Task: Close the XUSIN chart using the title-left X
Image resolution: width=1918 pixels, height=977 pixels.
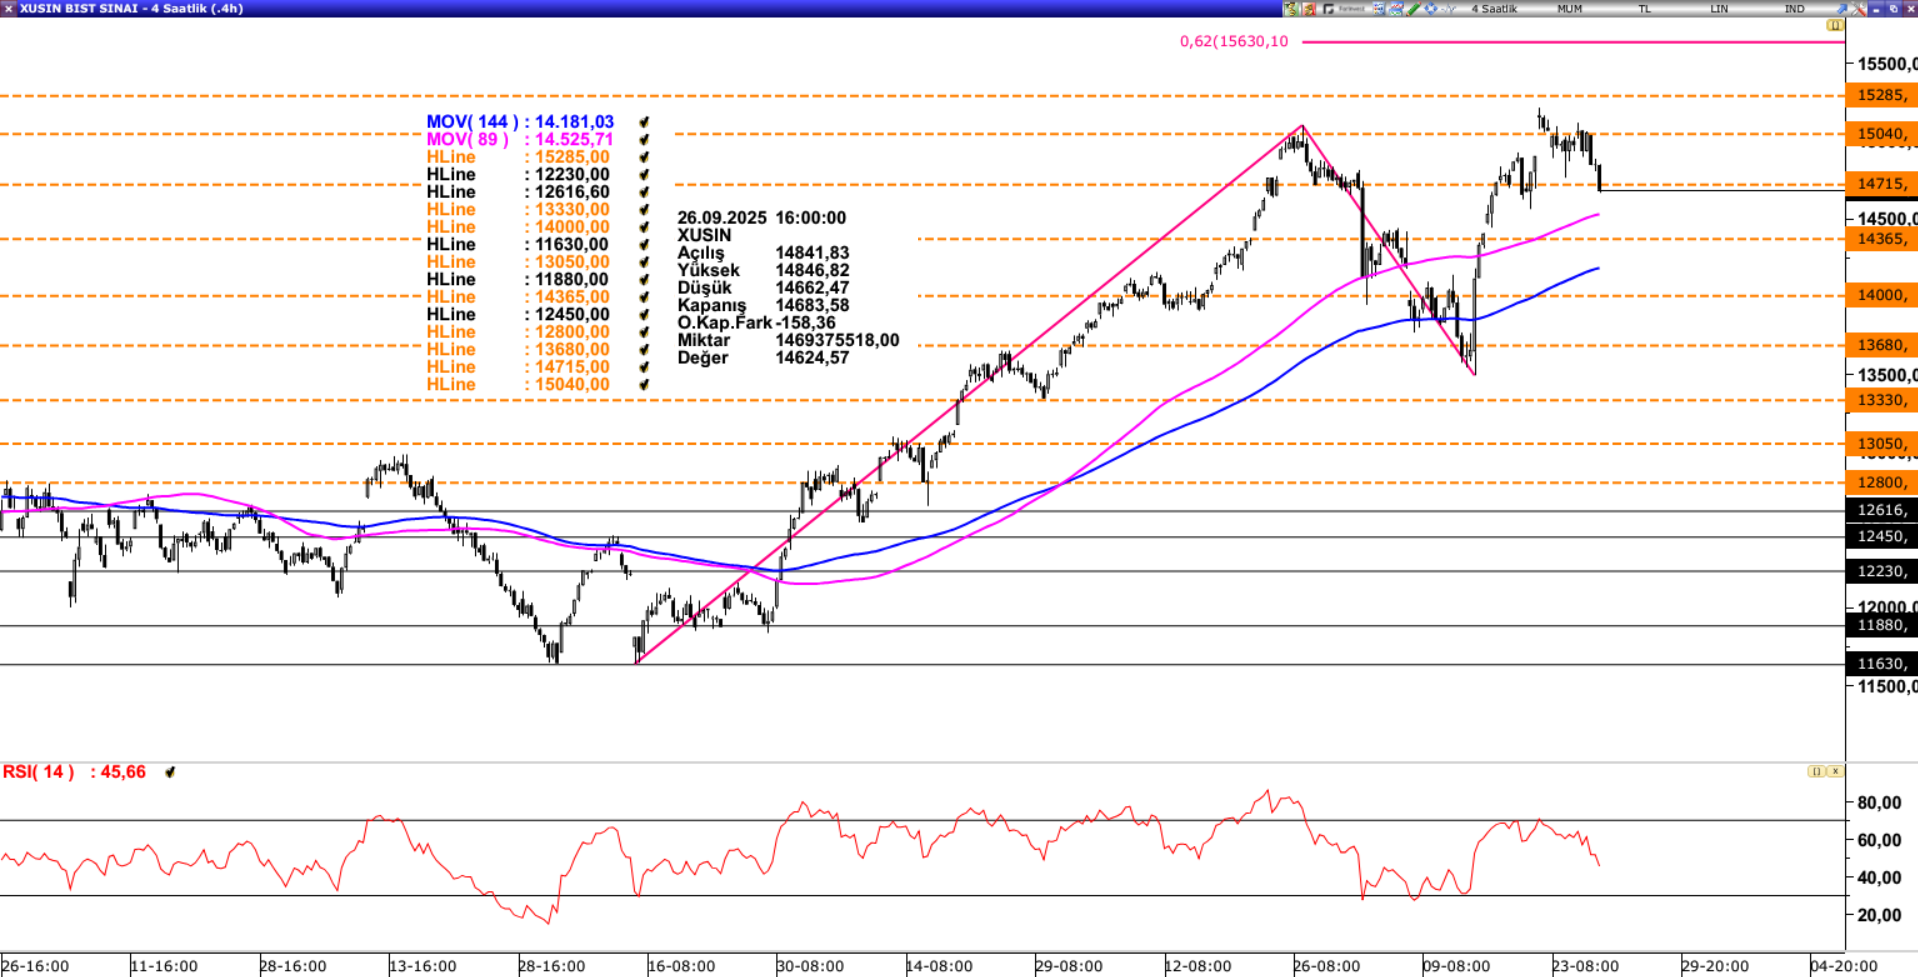Action: (x=8, y=8)
